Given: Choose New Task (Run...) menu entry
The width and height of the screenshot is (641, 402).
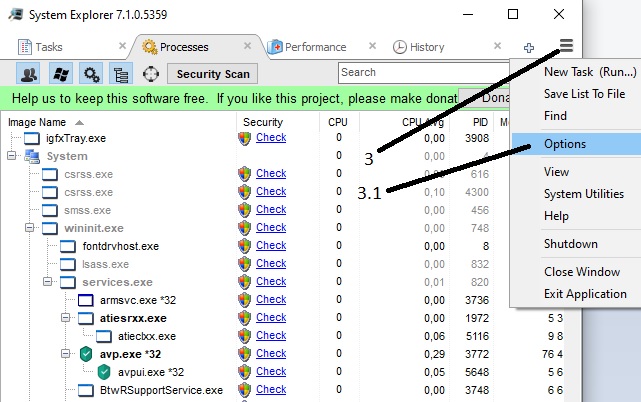Looking at the screenshot, I should [590, 72].
